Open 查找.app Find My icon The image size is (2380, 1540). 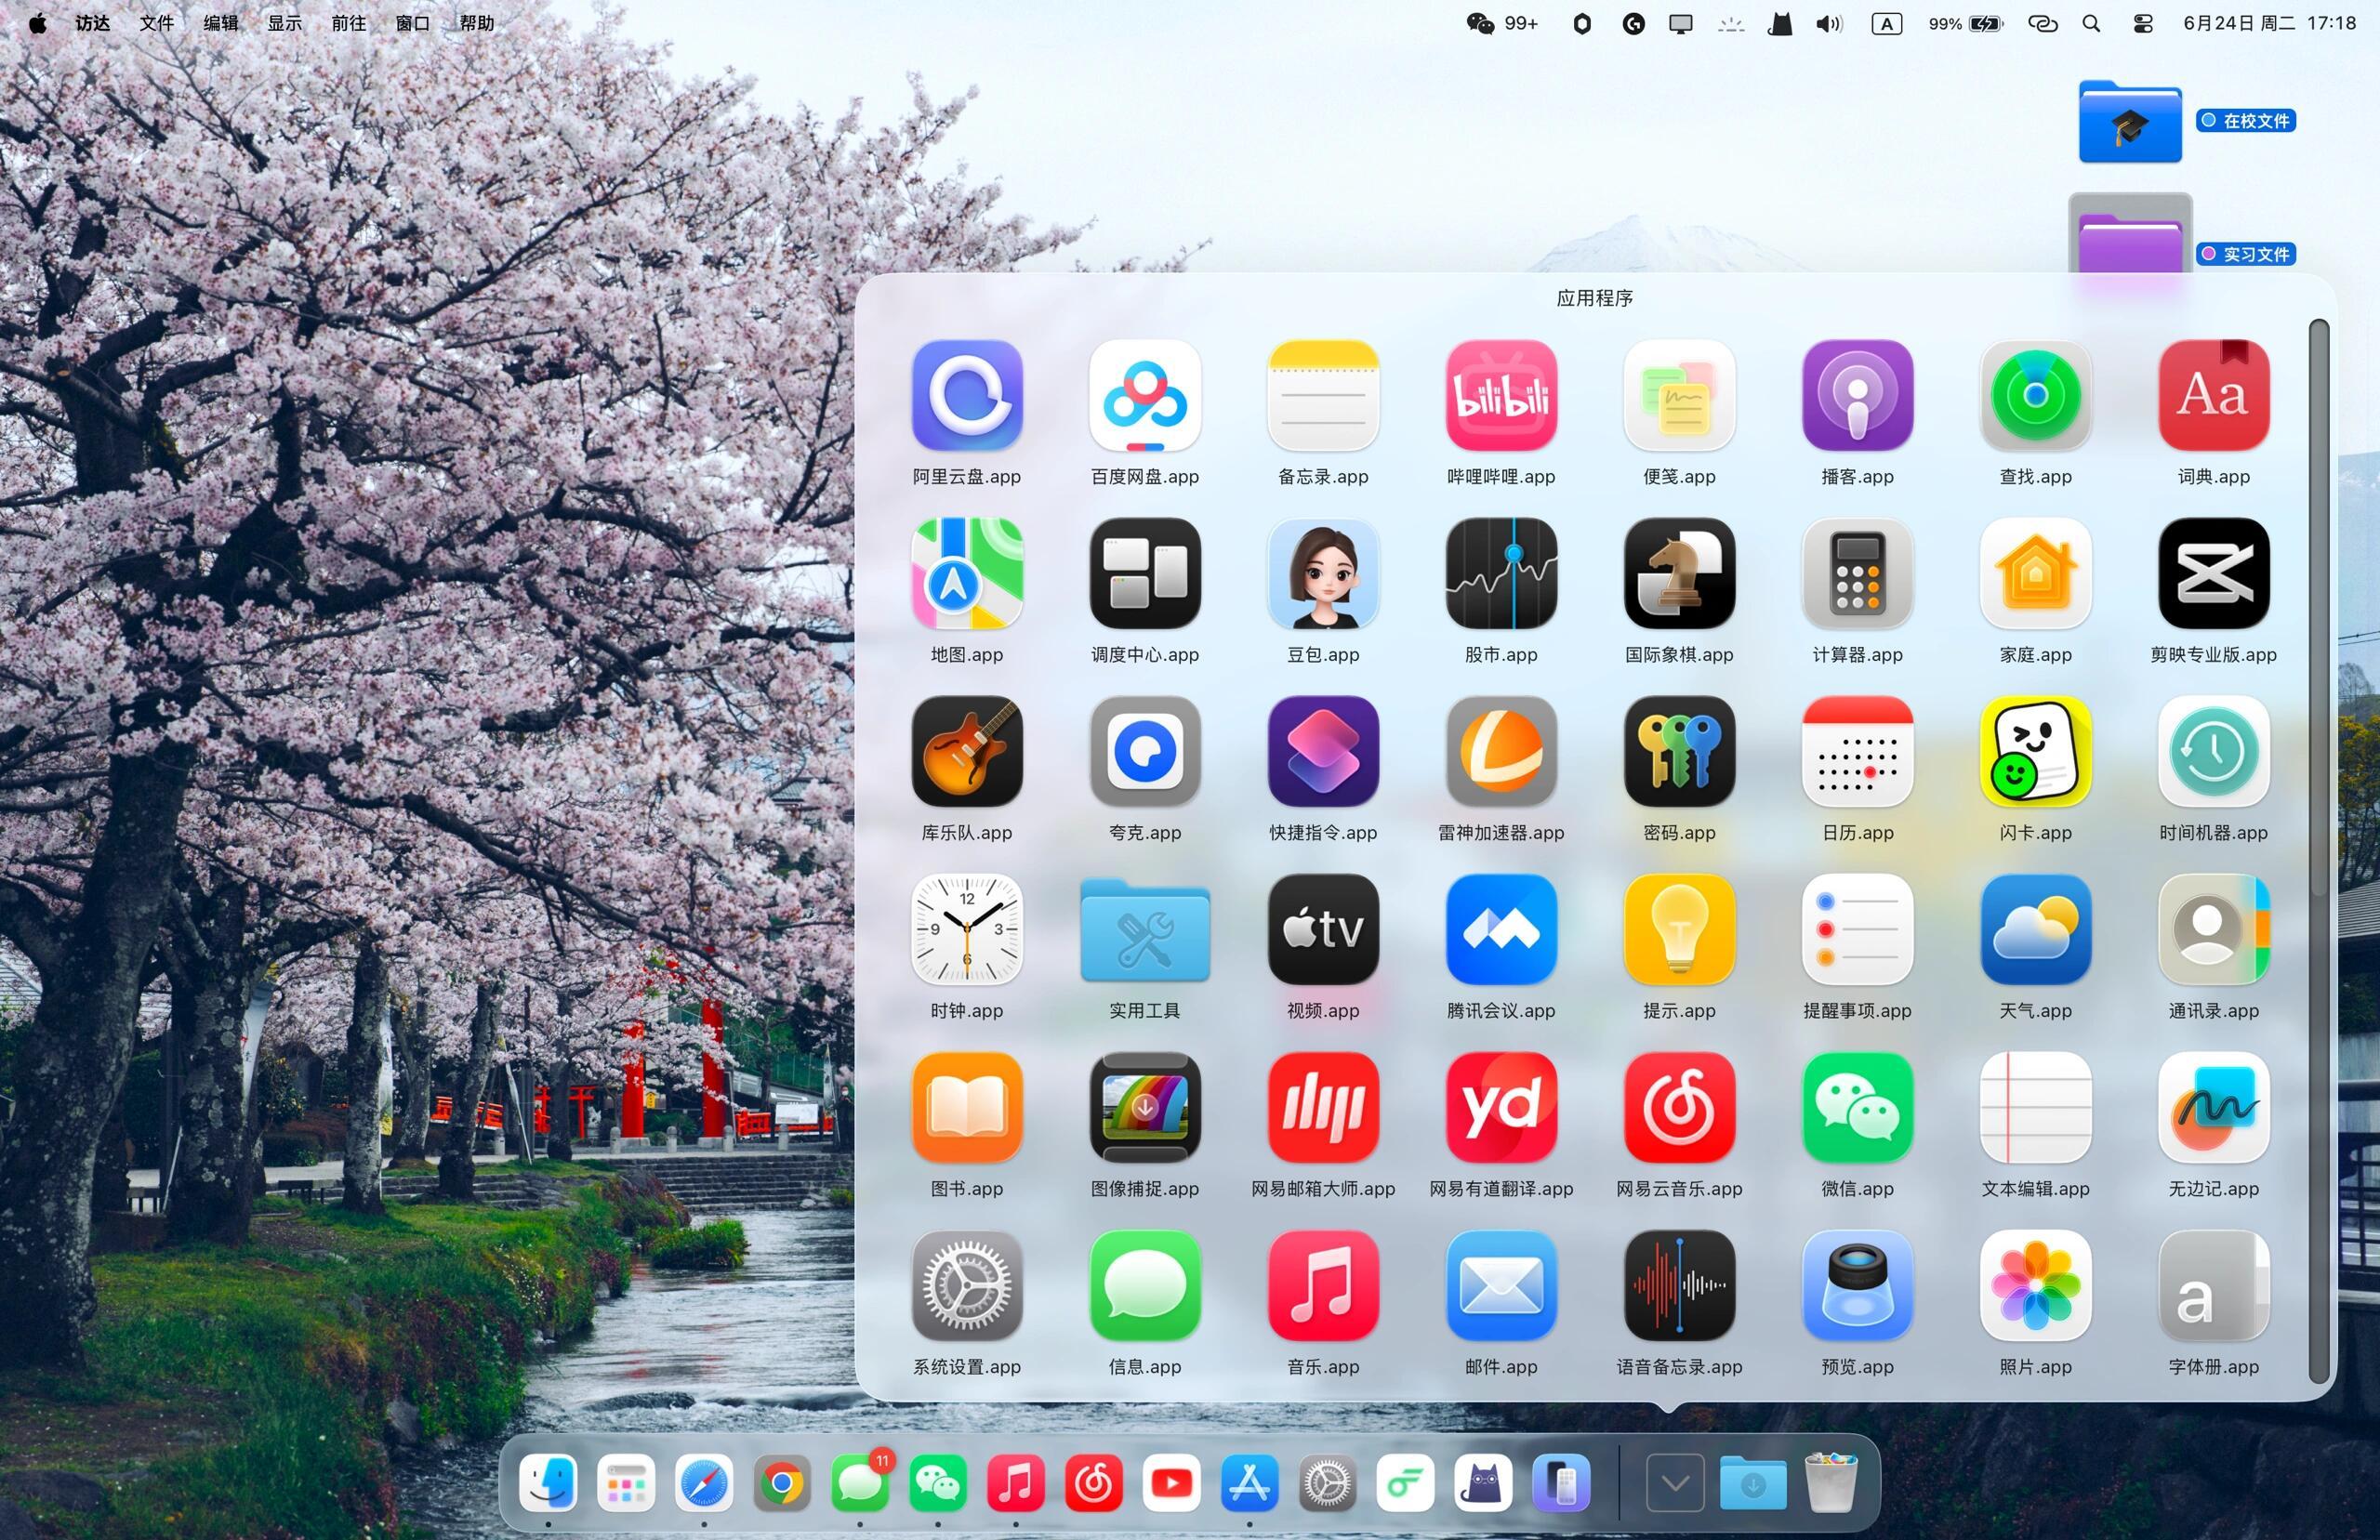tap(2035, 396)
